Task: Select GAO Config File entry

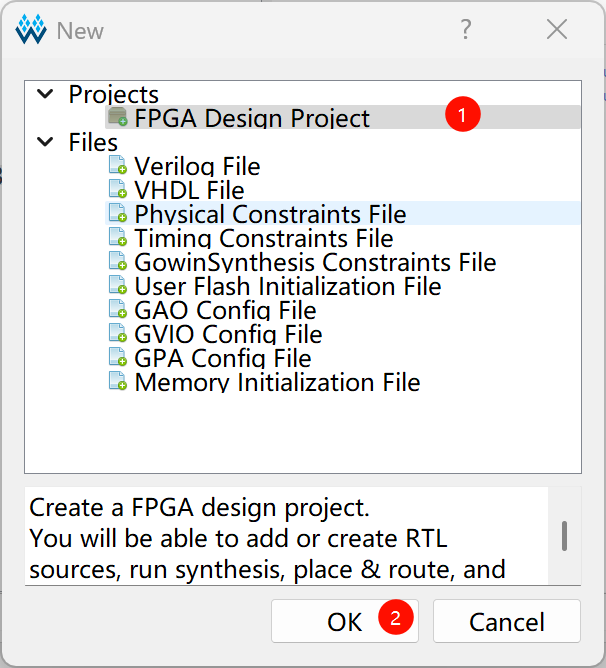Action: point(343,309)
